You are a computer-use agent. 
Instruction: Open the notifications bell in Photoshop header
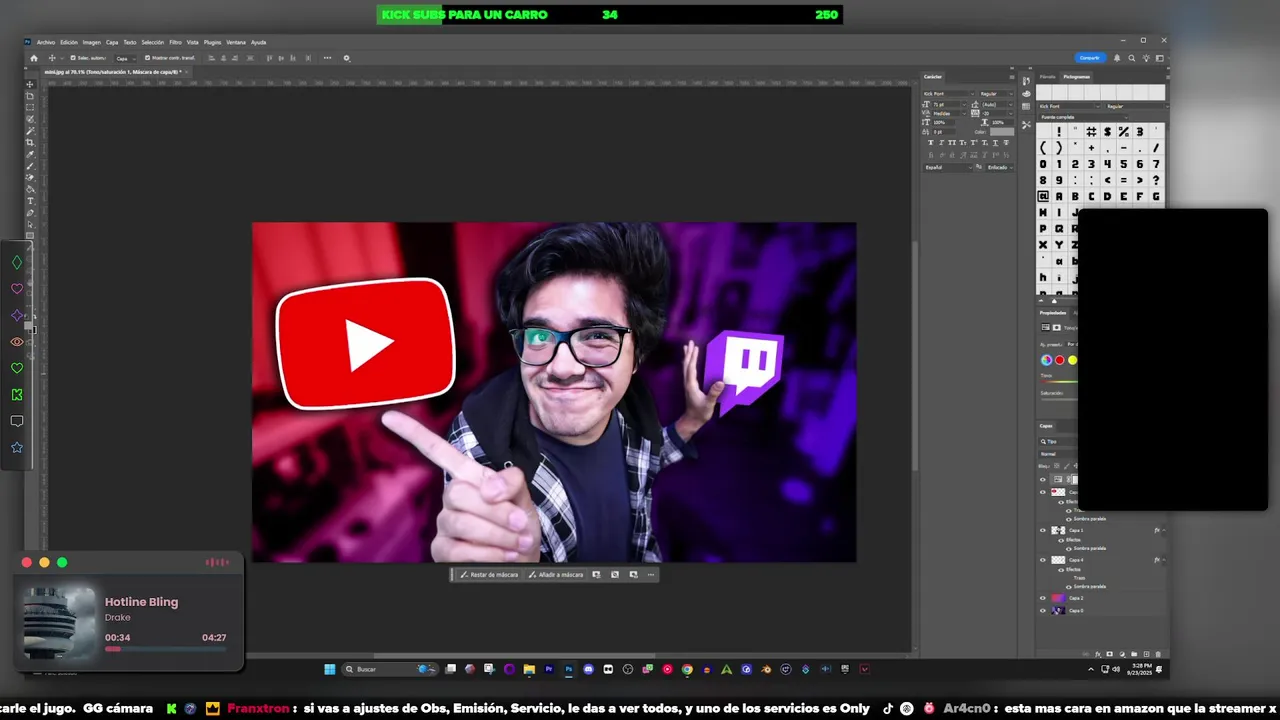(1117, 58)
